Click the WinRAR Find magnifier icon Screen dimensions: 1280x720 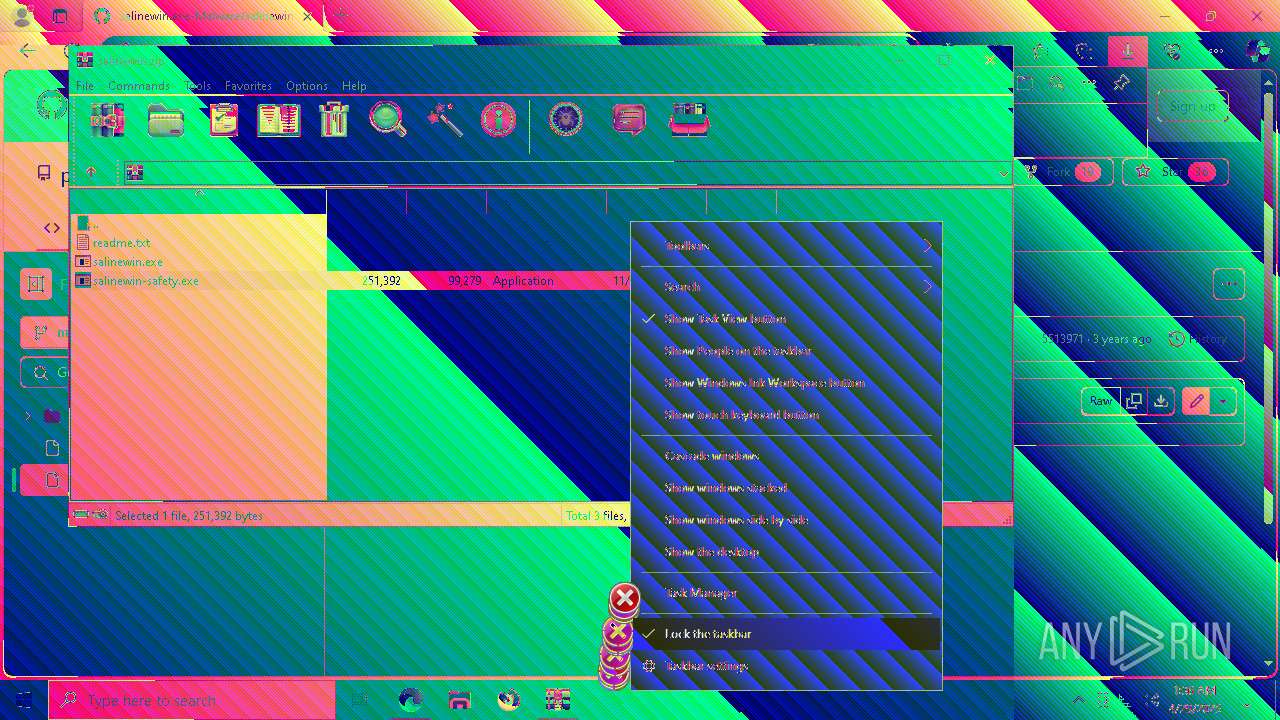coord(388,120)
